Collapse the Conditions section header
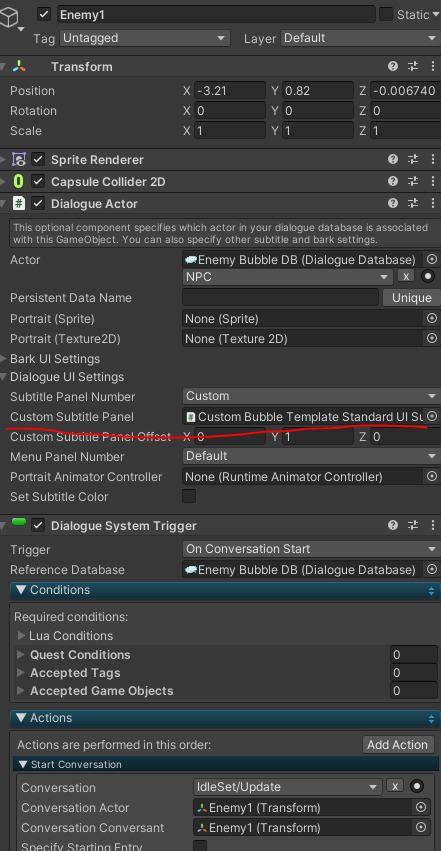 (x=225, y=590)
